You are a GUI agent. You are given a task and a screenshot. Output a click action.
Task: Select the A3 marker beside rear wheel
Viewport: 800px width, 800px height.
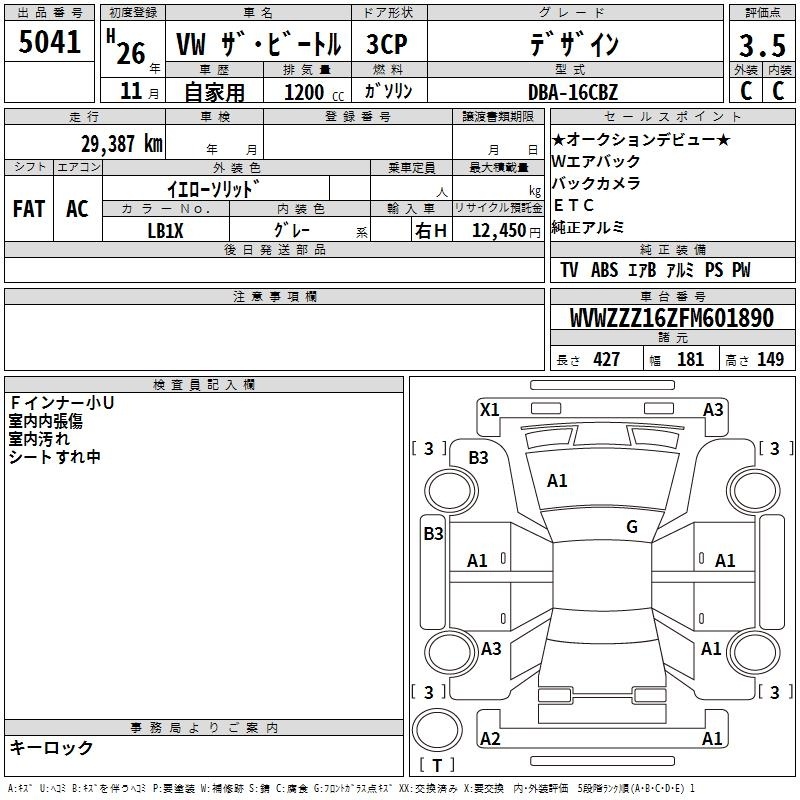(491, 648)
